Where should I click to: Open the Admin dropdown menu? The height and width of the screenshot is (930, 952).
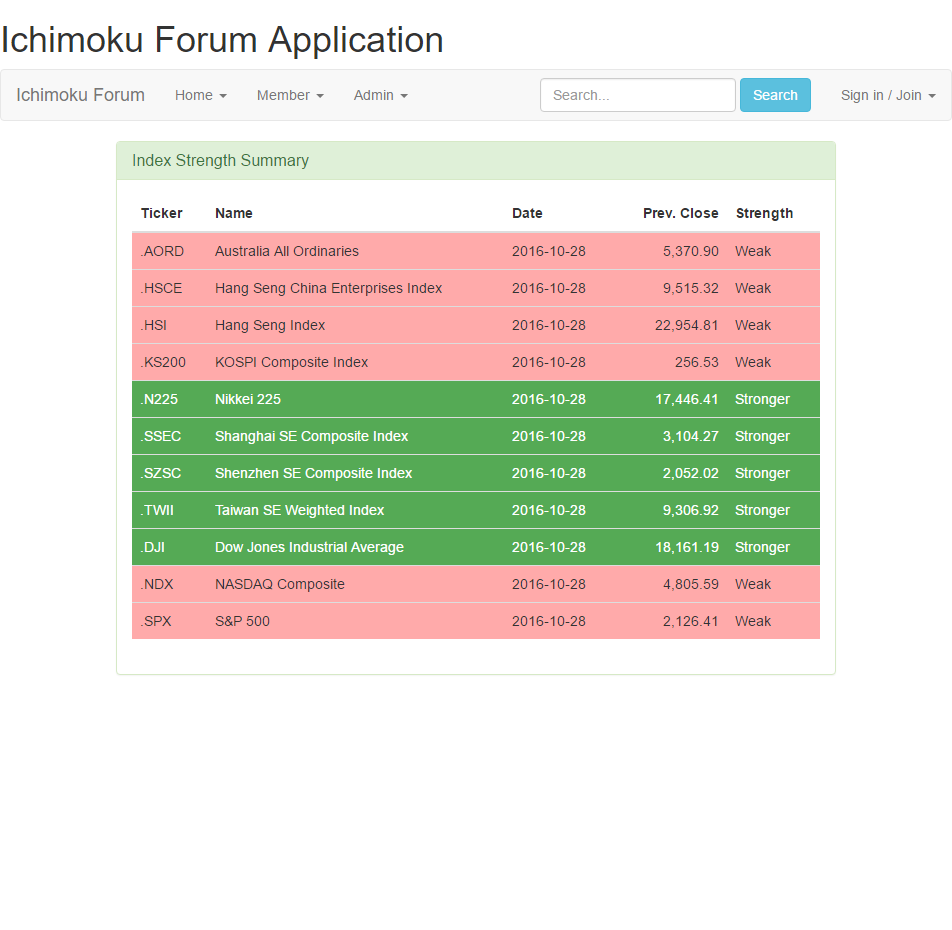380,95
